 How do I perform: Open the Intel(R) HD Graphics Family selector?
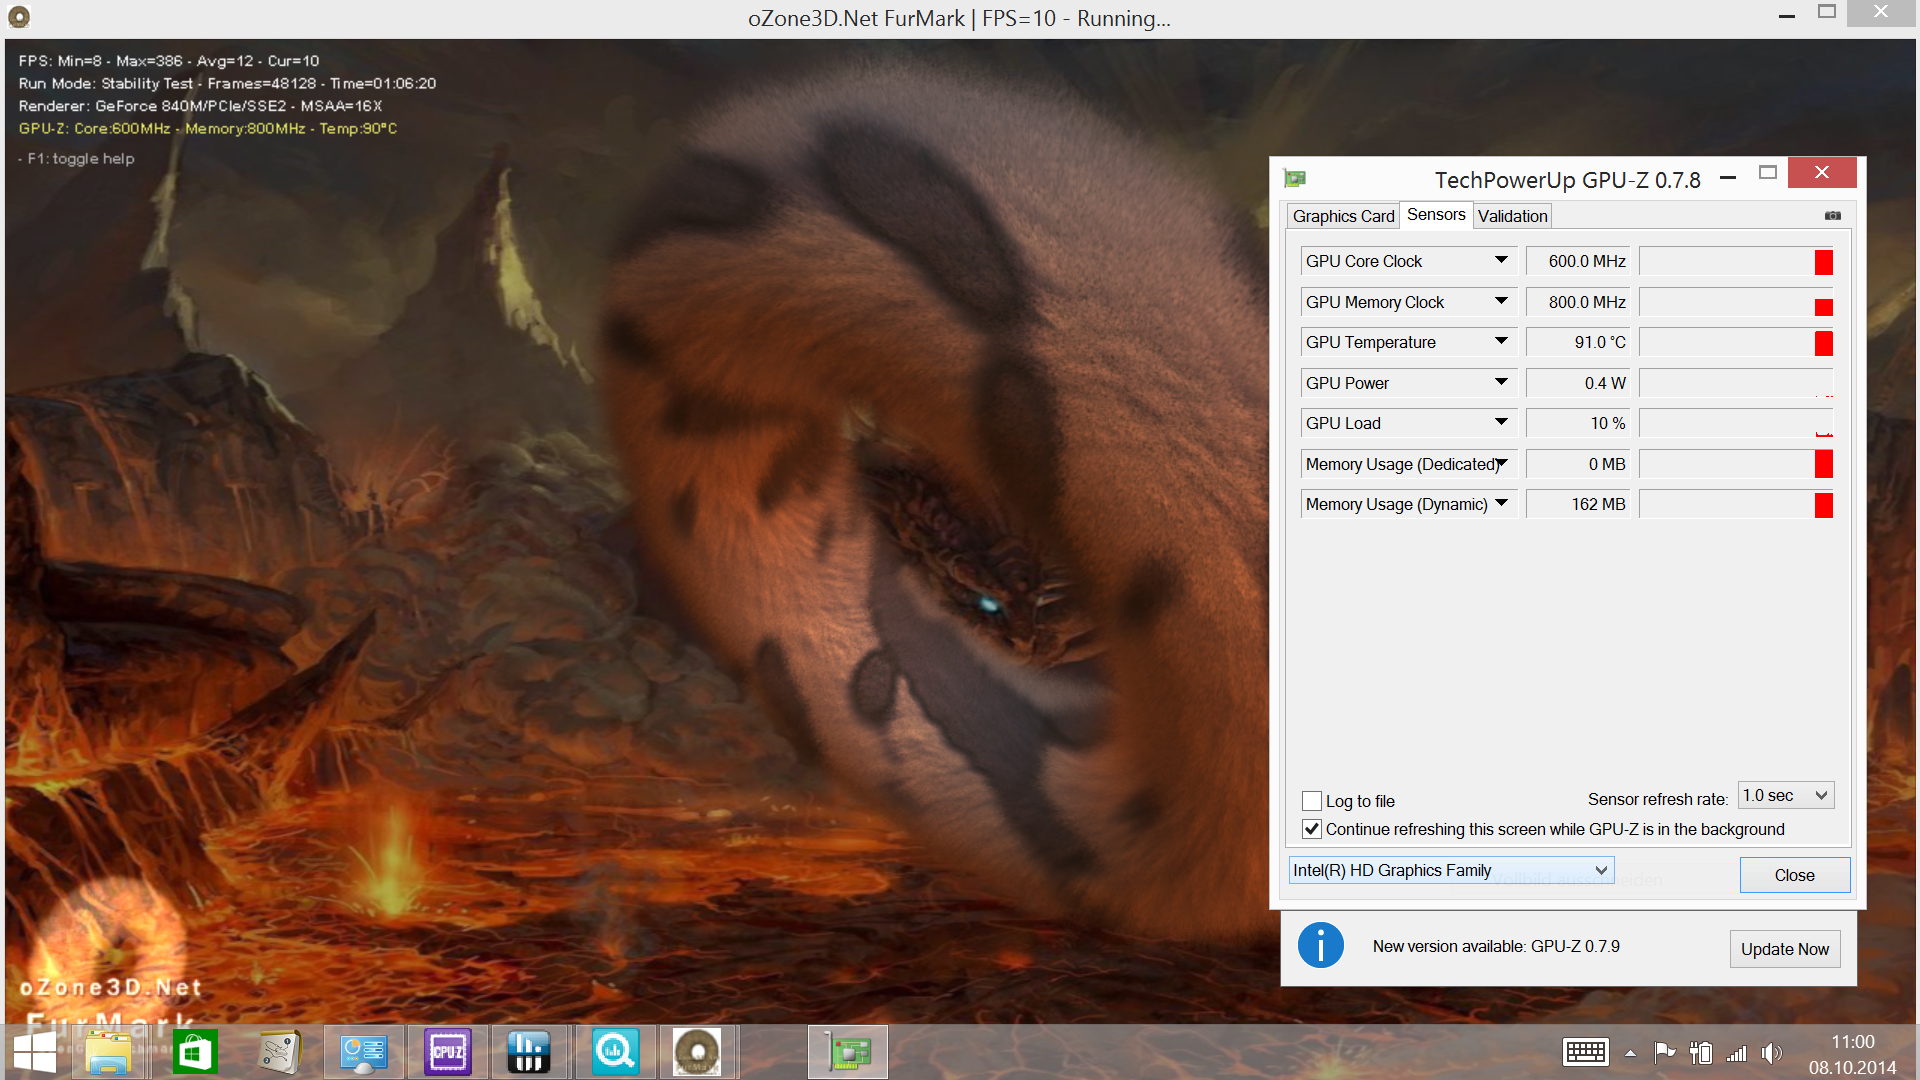pyautogui.click(x=1450, y=870)
